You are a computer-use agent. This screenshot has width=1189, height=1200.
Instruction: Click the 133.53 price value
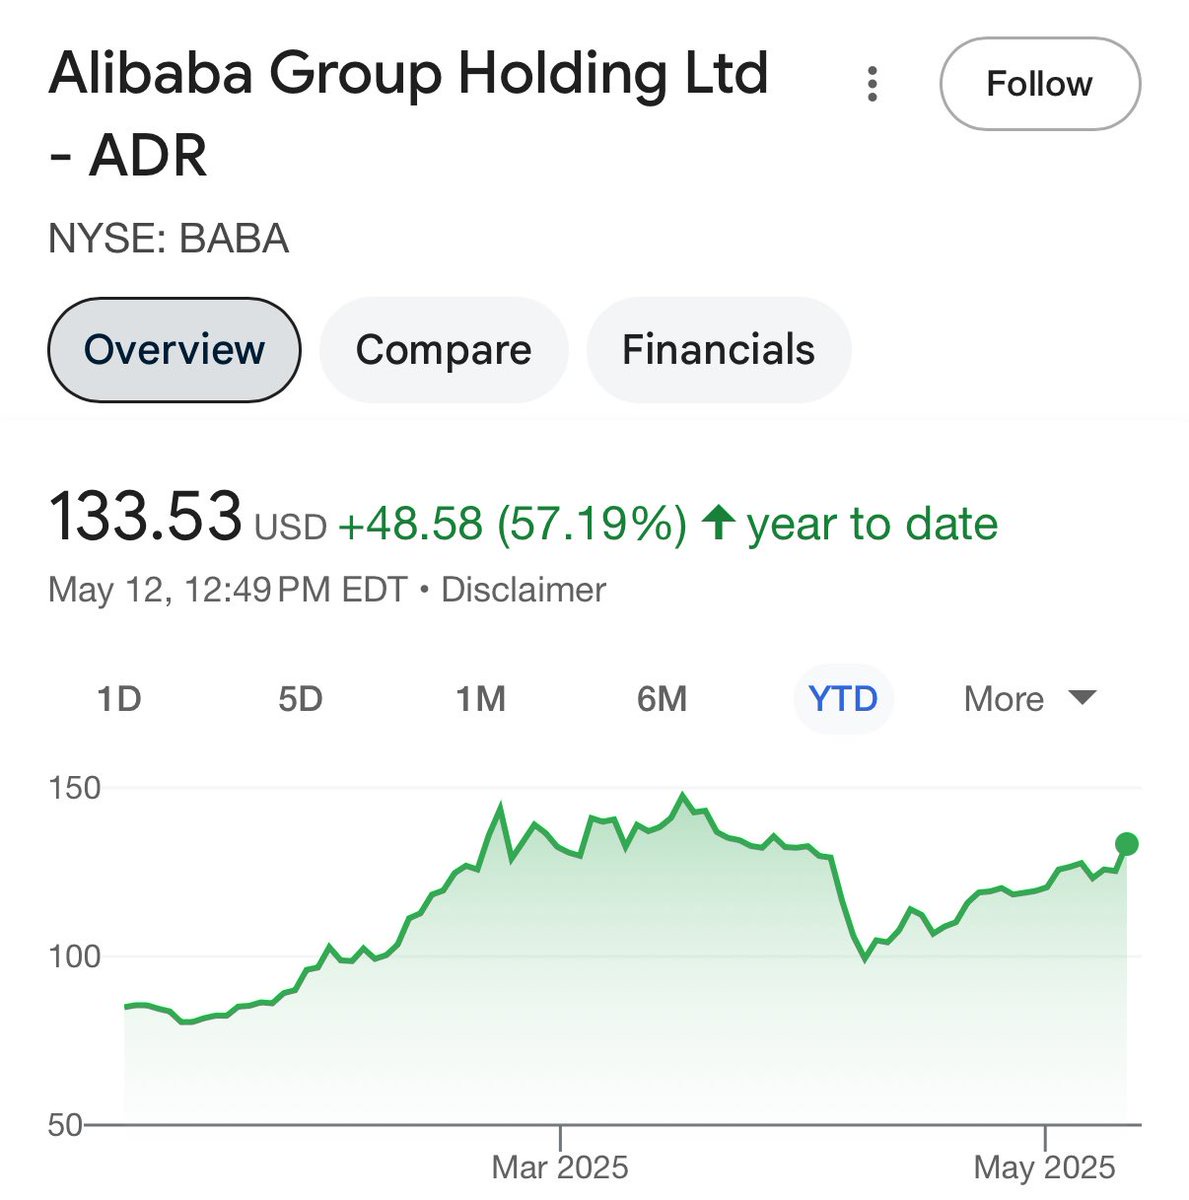[146, 518]
